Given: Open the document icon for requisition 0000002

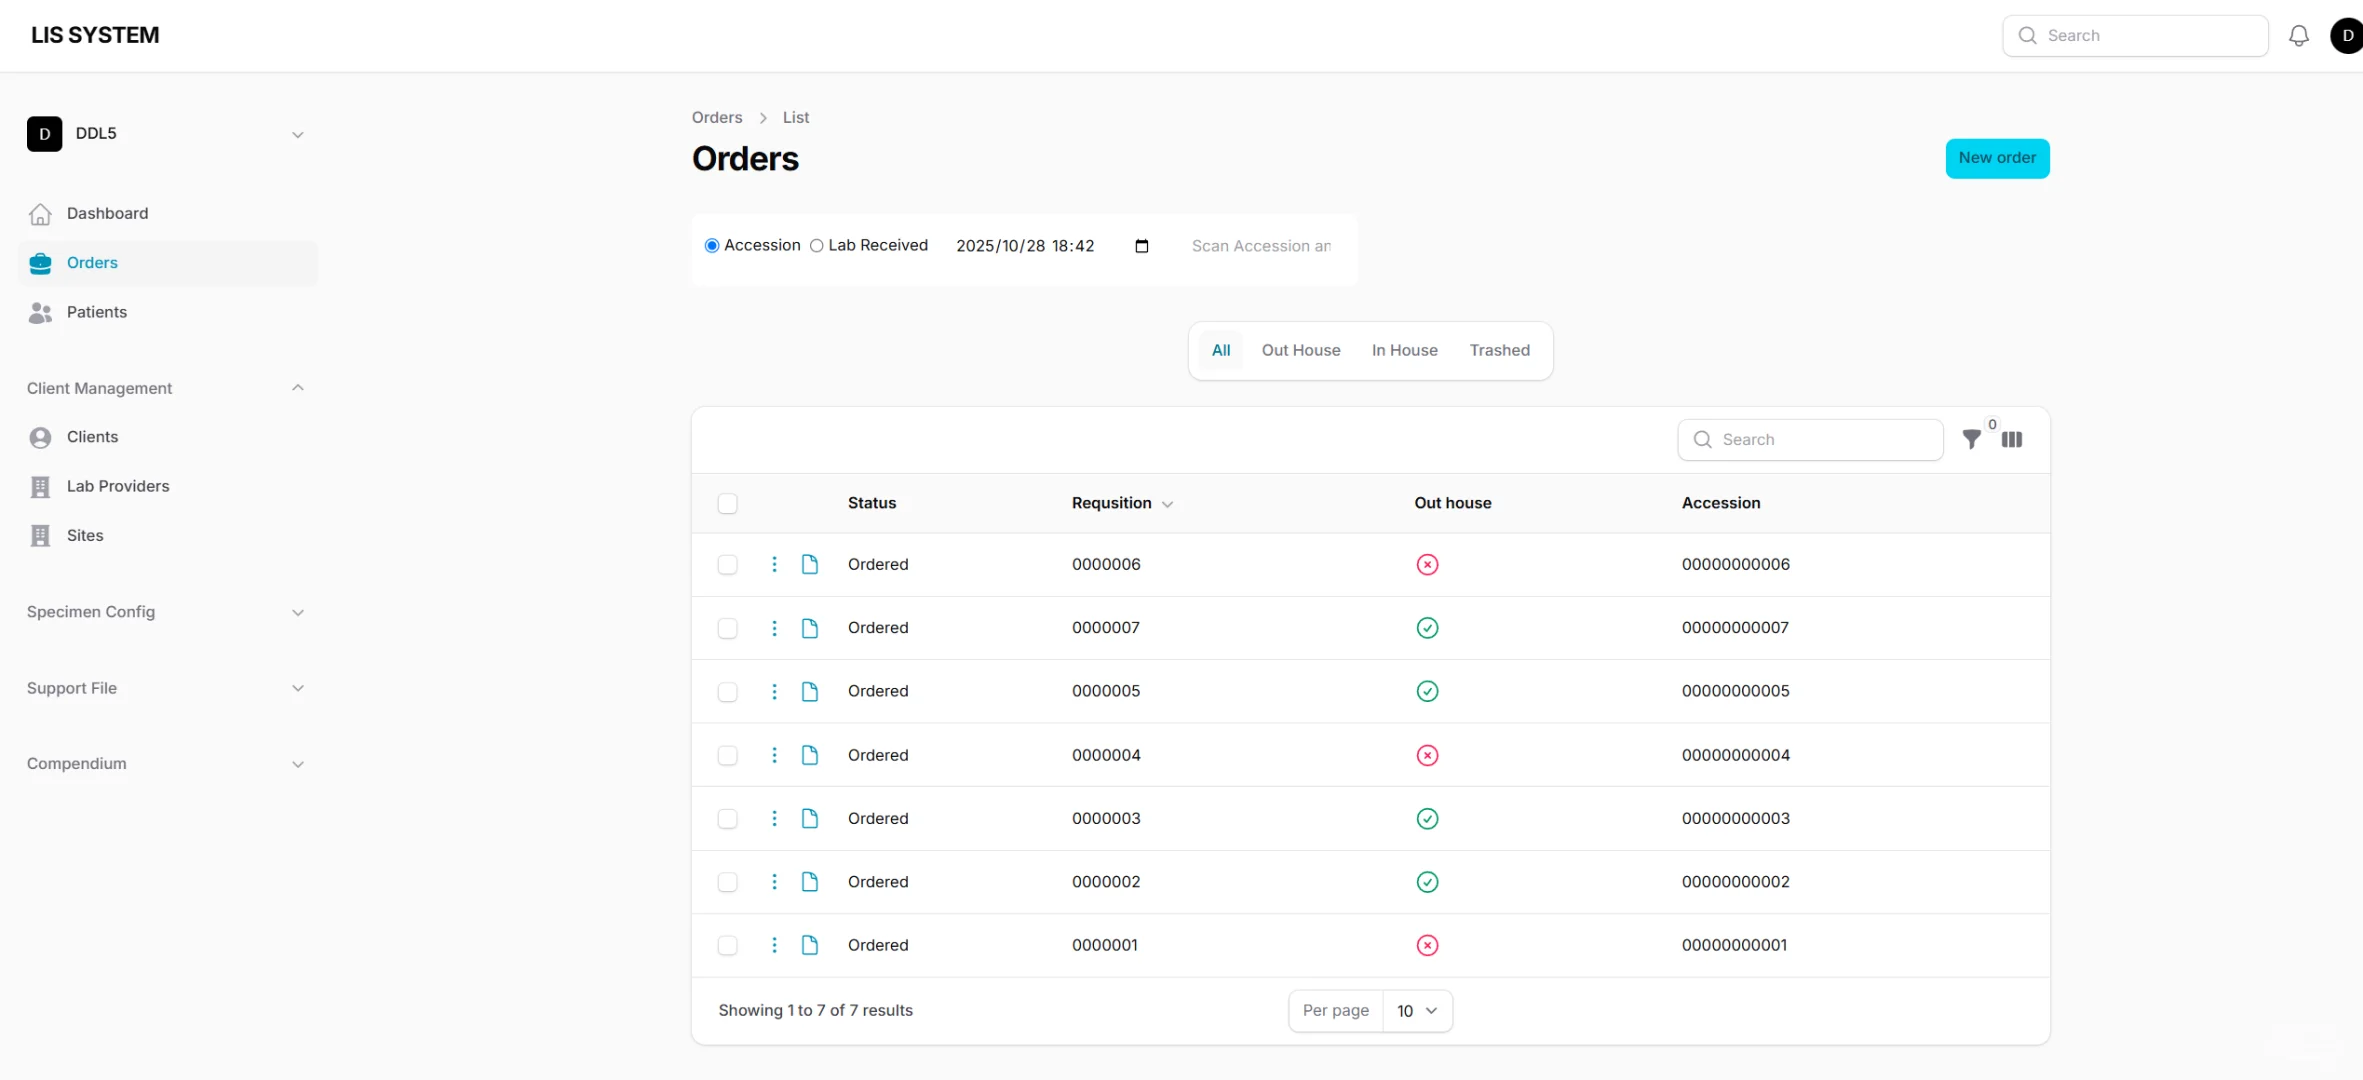Looking at the screenshot, I should (x=810, y=882).
